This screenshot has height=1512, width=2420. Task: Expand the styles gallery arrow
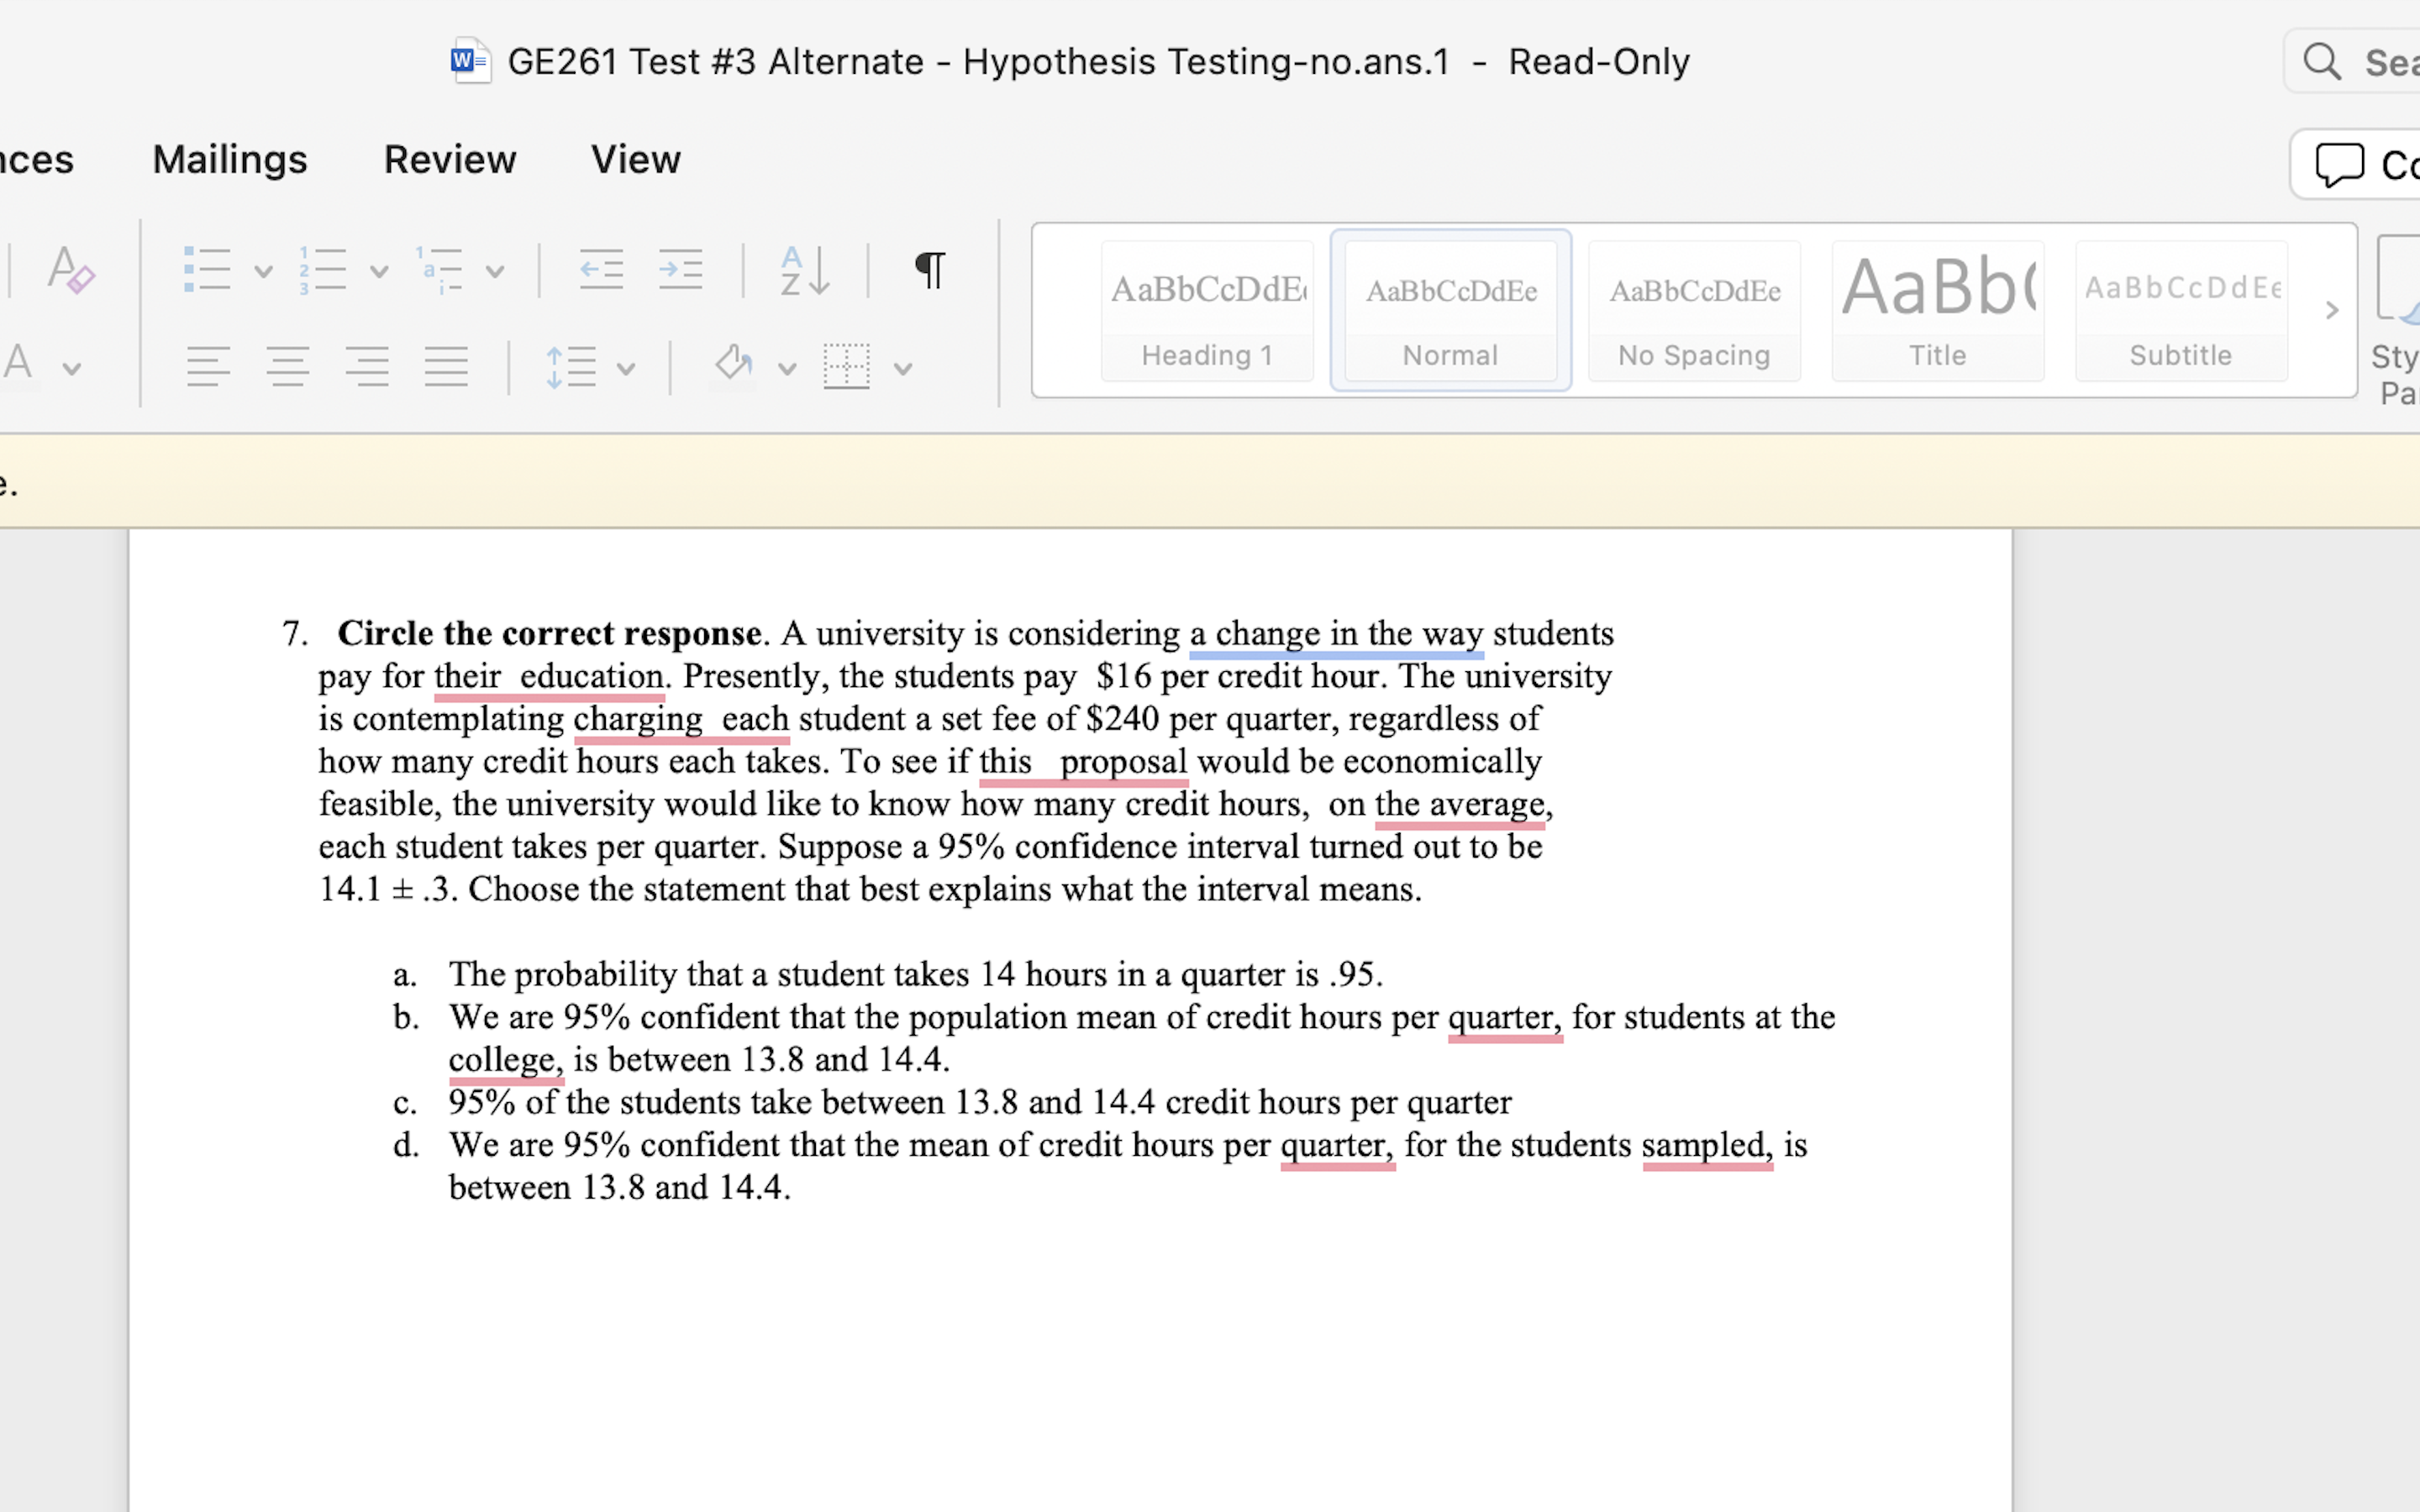click(2332, 310)
